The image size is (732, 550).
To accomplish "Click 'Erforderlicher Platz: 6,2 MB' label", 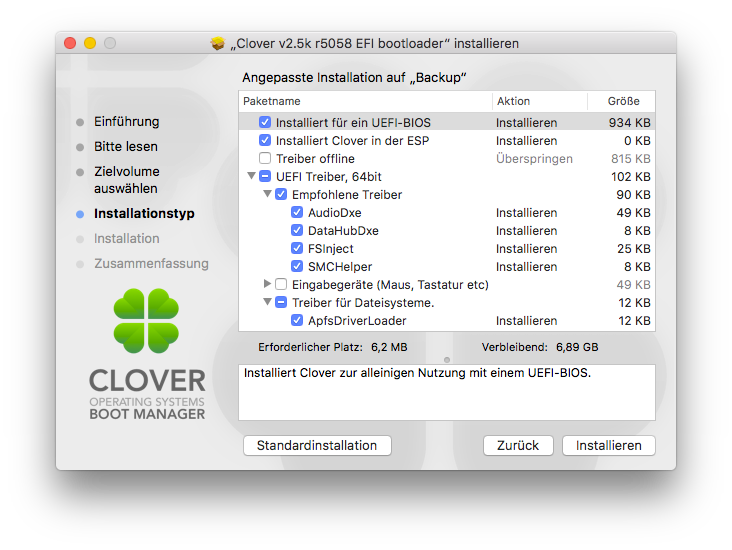I will click(x=333, y=347).
